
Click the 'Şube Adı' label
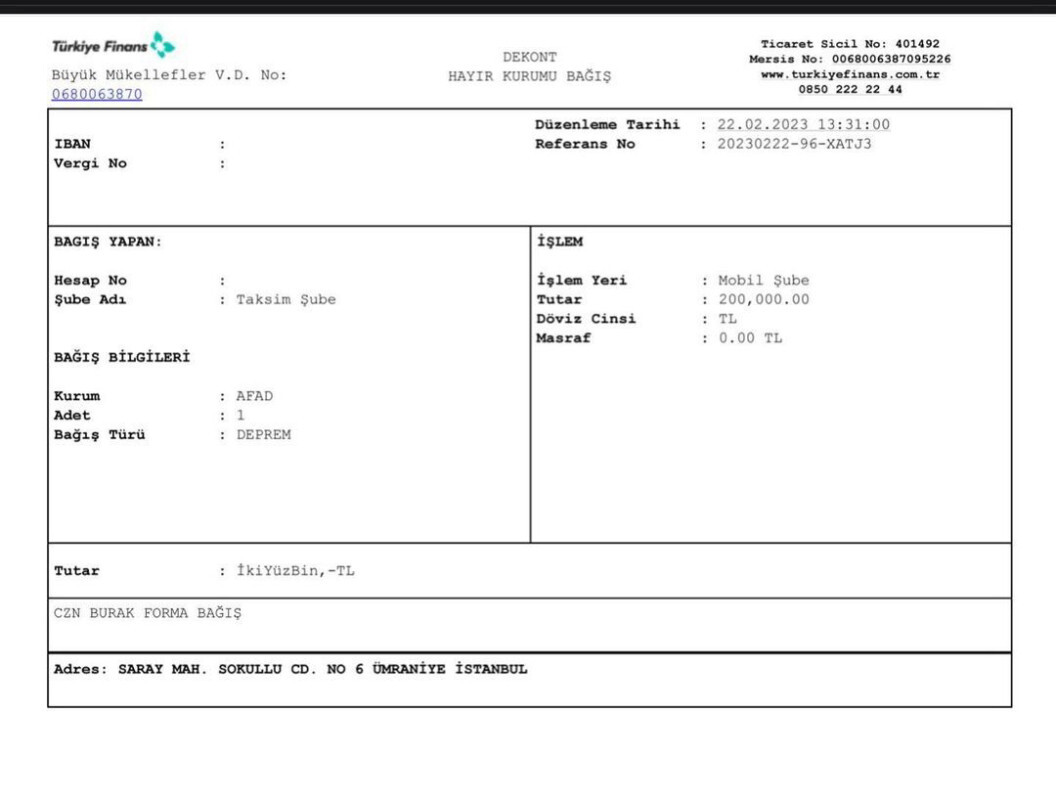tap(90, 300)
